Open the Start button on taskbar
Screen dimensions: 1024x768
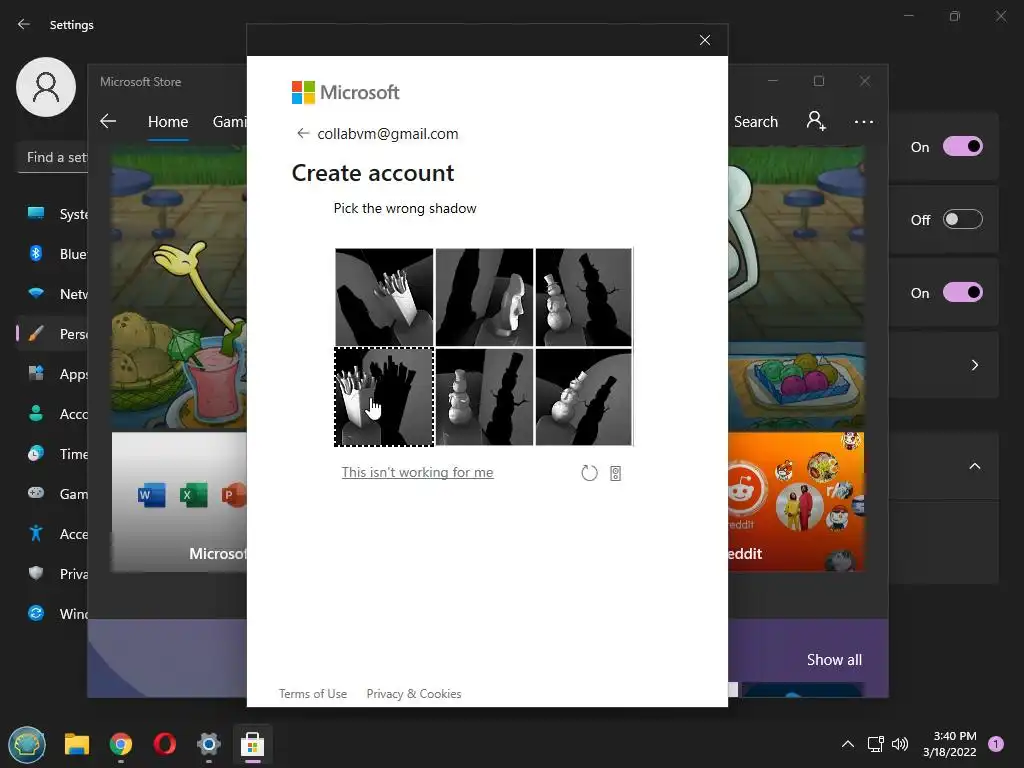coord(27,744)
